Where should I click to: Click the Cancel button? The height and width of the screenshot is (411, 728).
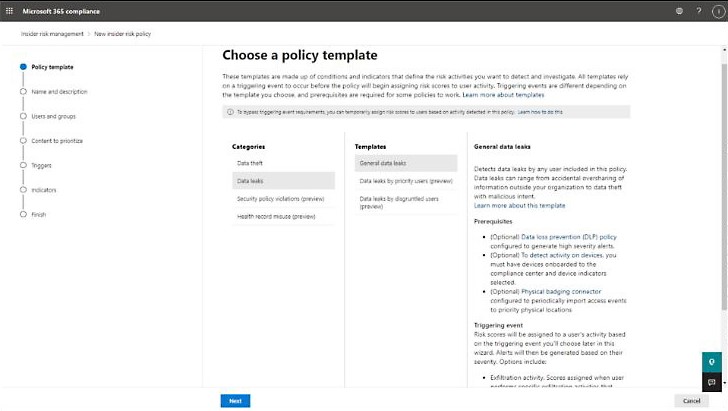point(691,401)
